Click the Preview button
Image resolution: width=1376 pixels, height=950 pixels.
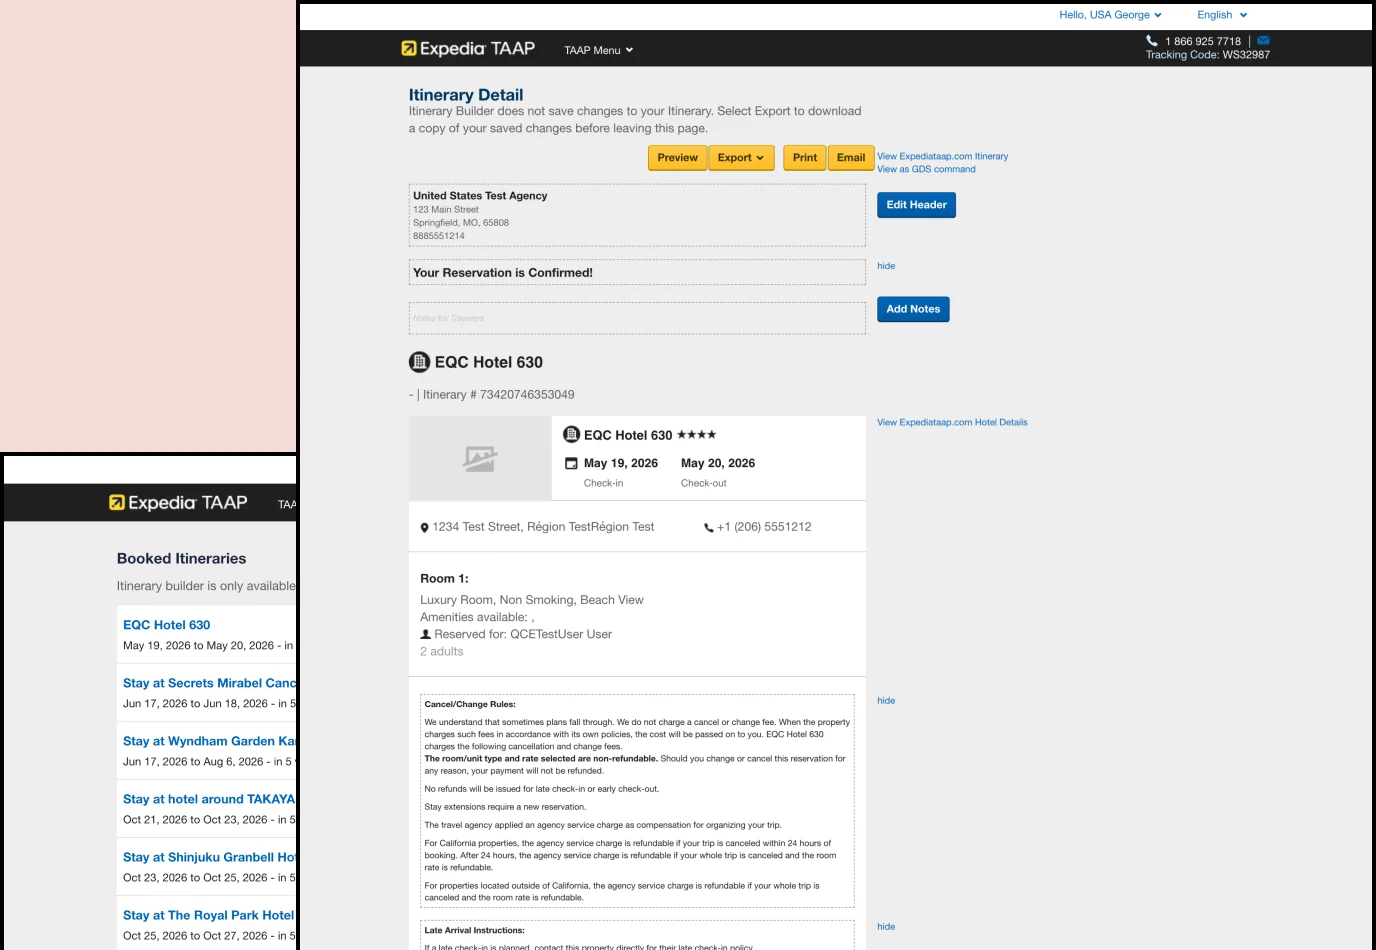coord(677,158)
